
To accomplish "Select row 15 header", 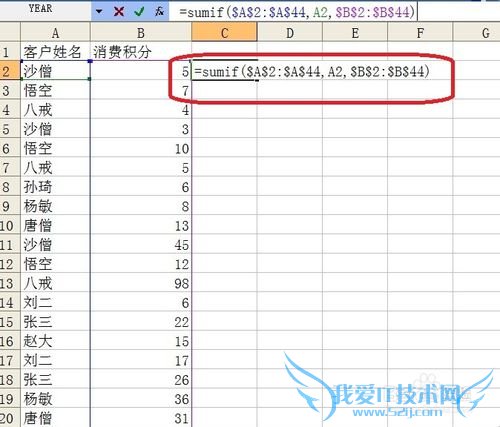I will point(10,322).
